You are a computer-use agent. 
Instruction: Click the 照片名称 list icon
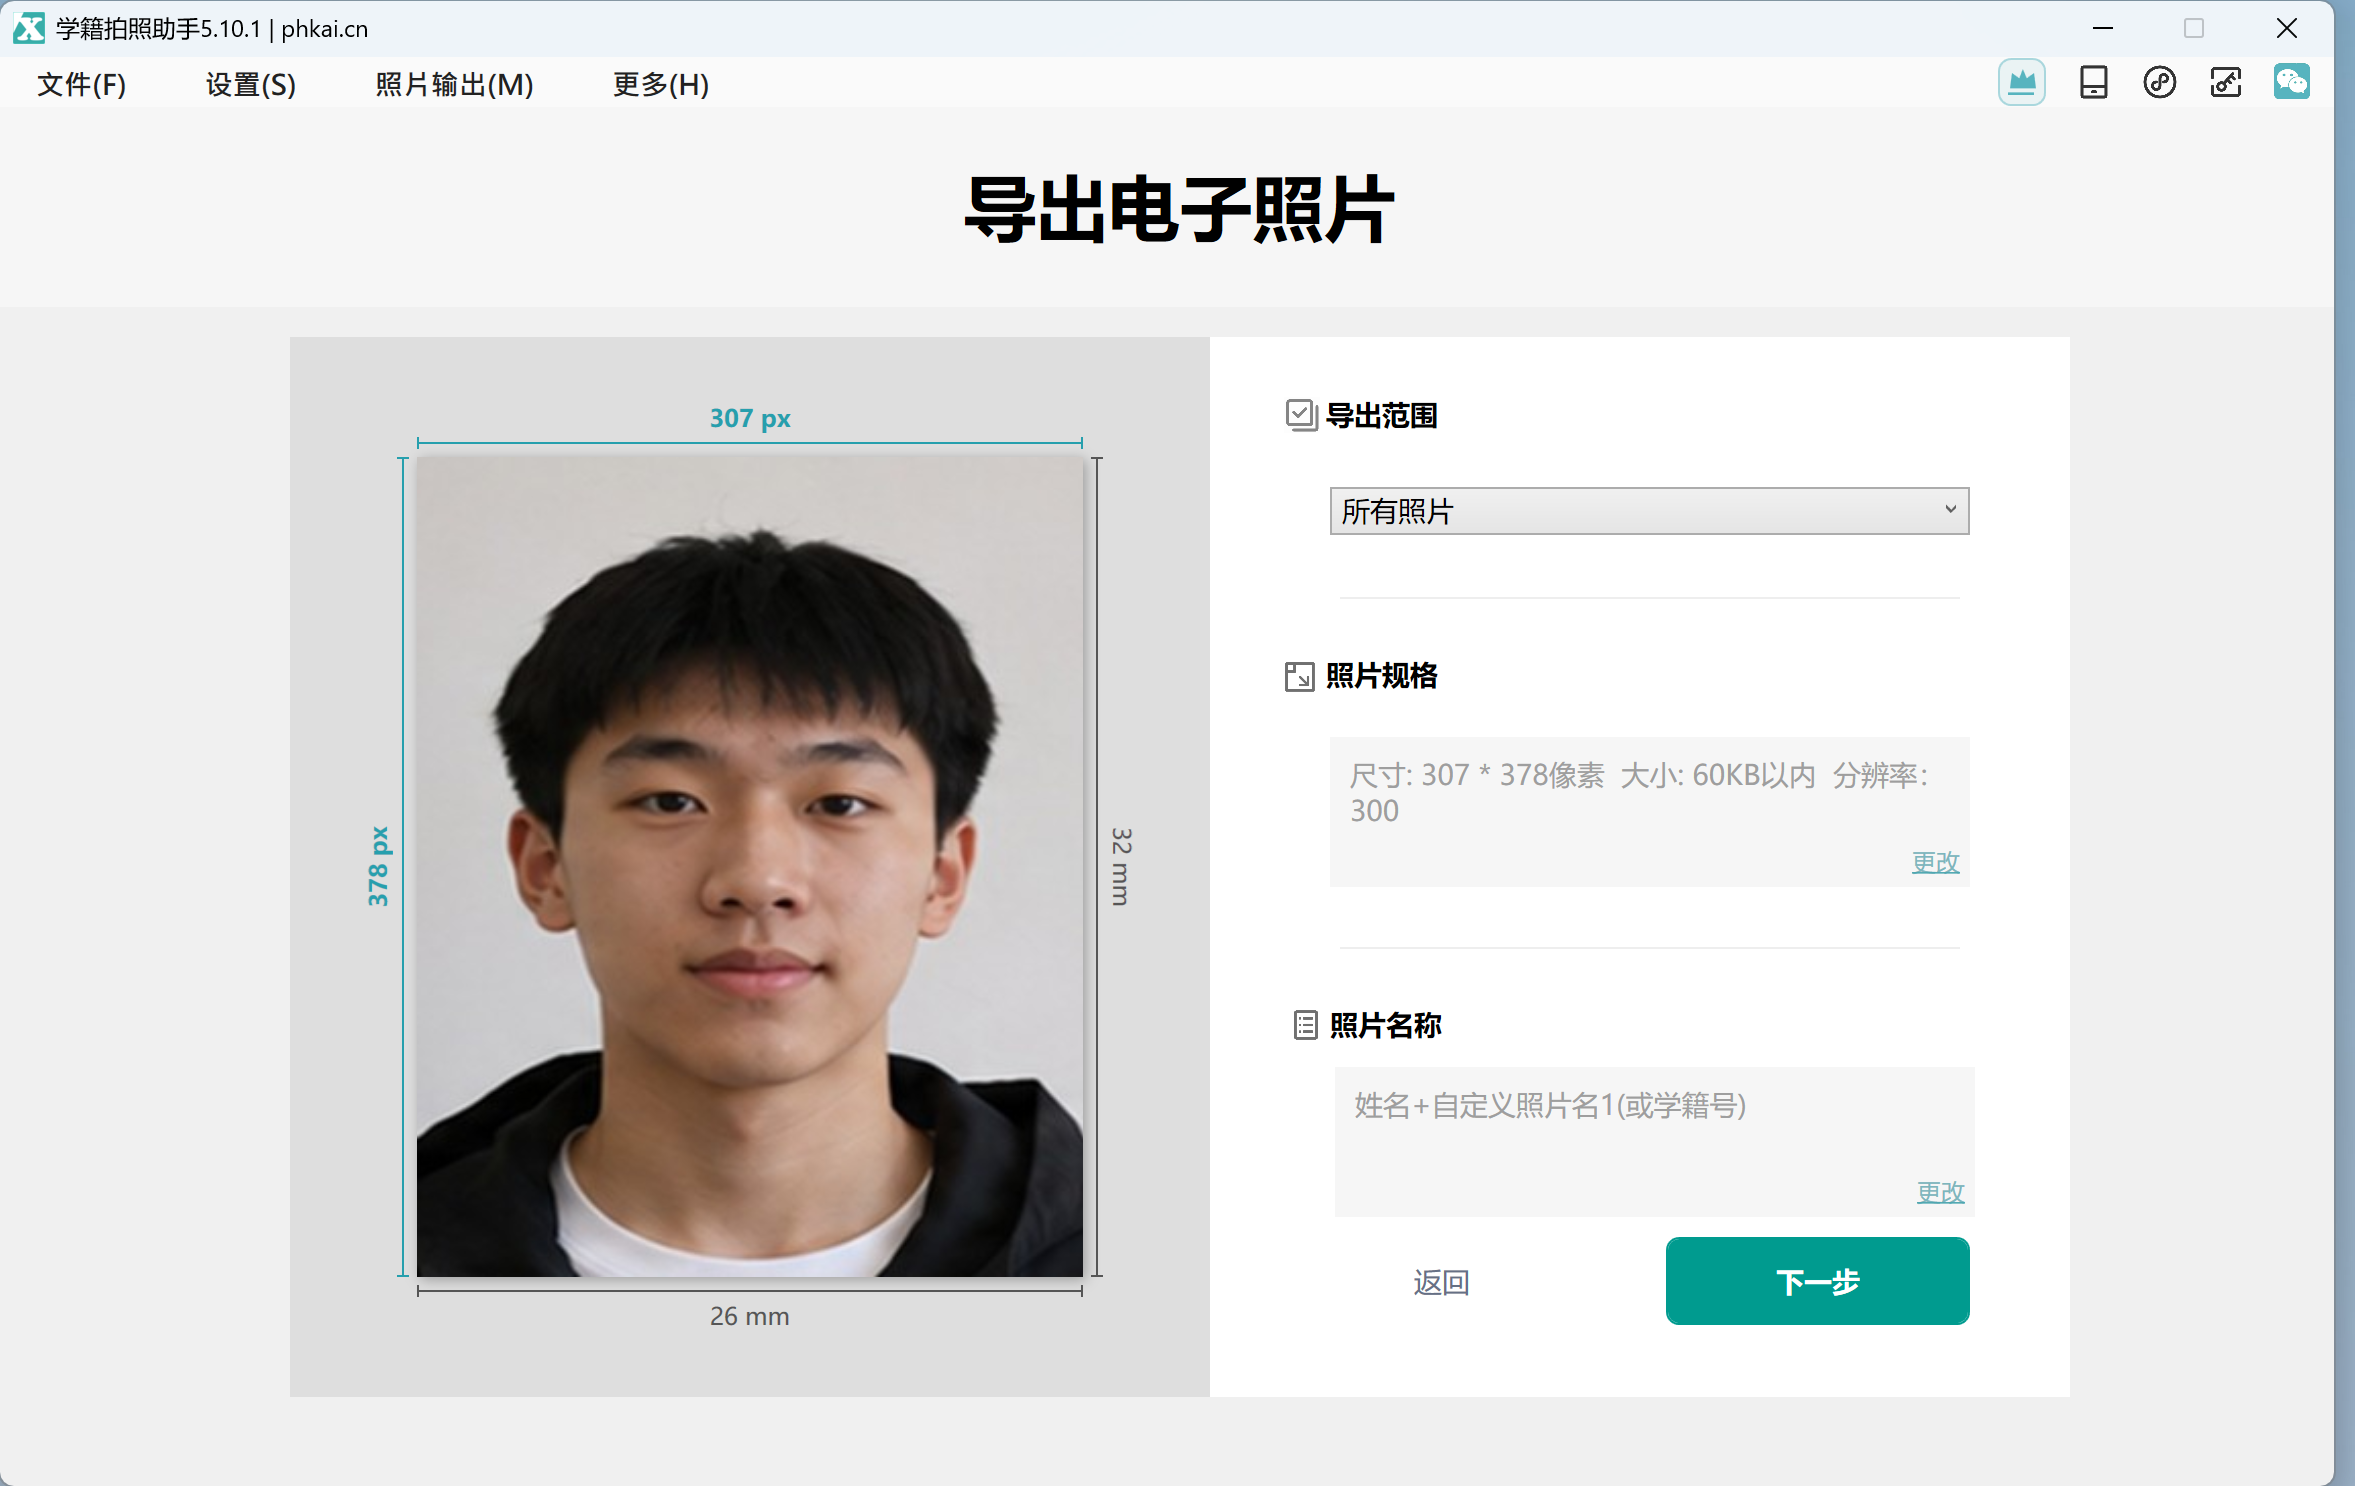1305,1025
